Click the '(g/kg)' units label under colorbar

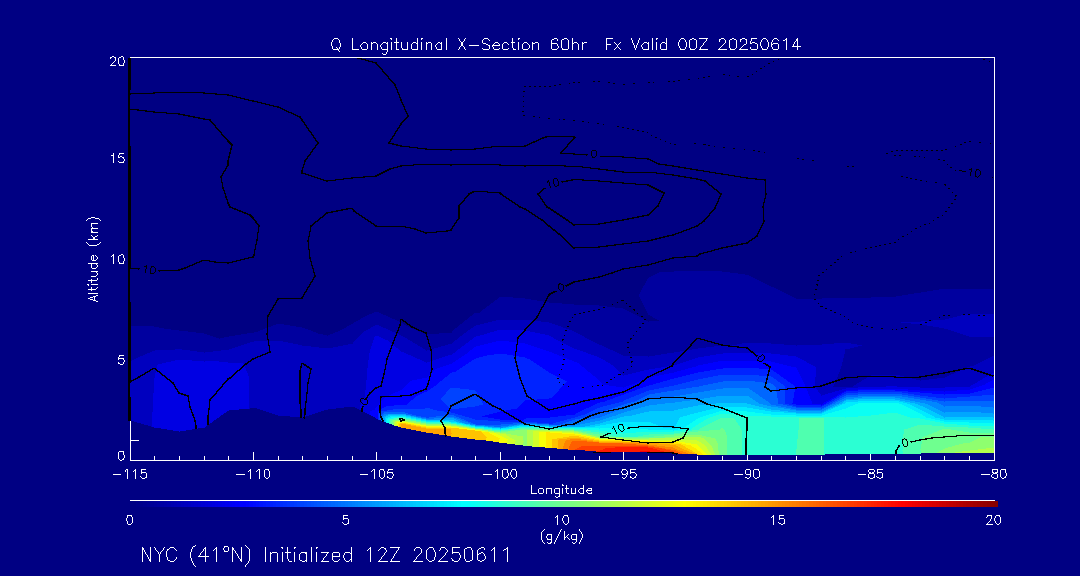point(561,535)
